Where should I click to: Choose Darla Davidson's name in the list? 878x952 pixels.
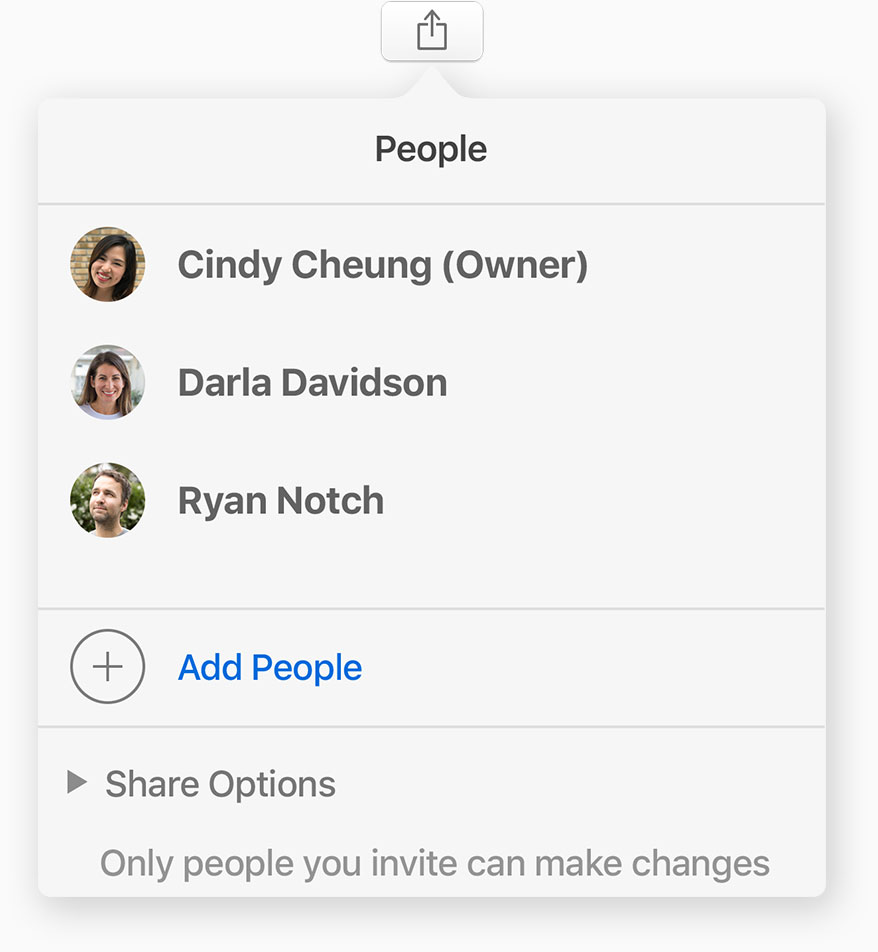point(312,382)
